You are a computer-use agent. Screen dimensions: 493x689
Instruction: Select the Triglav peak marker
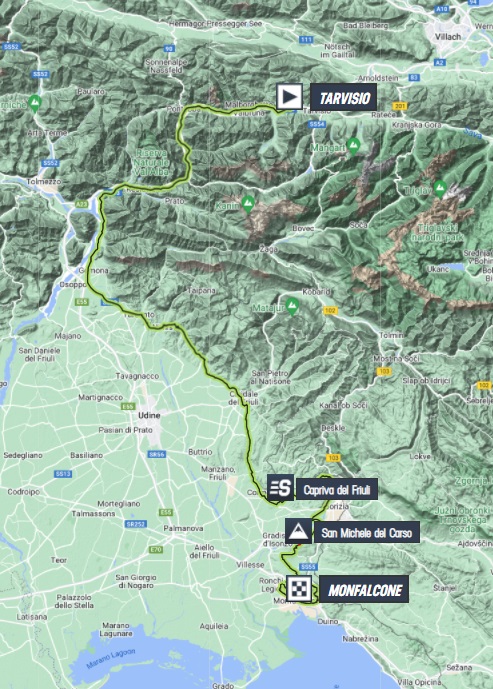coord(440,189)
